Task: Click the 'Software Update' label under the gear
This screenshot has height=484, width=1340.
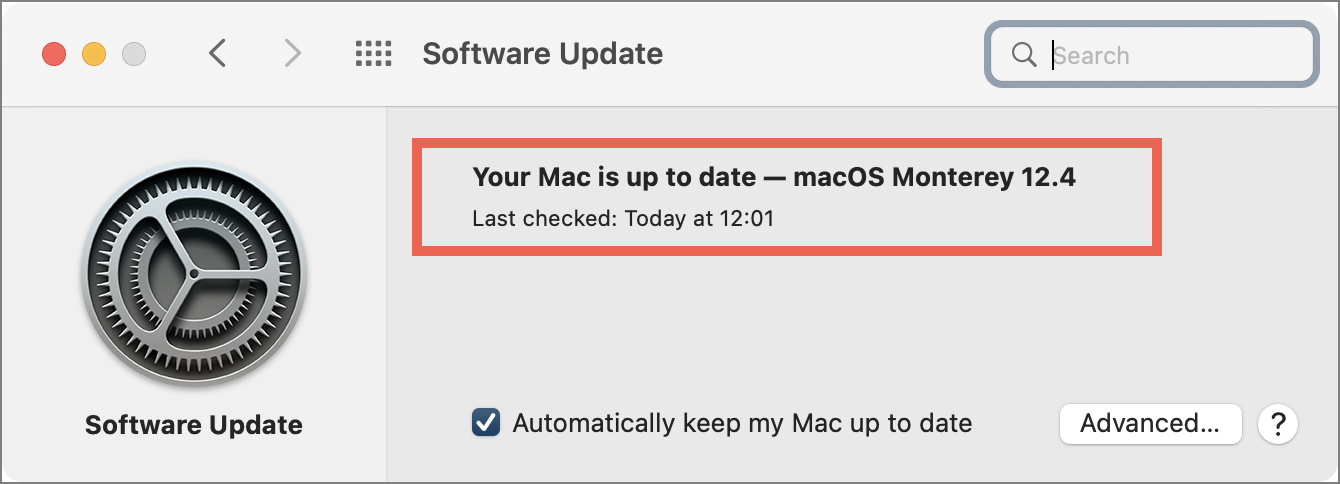Action: (x=194, y=425)
